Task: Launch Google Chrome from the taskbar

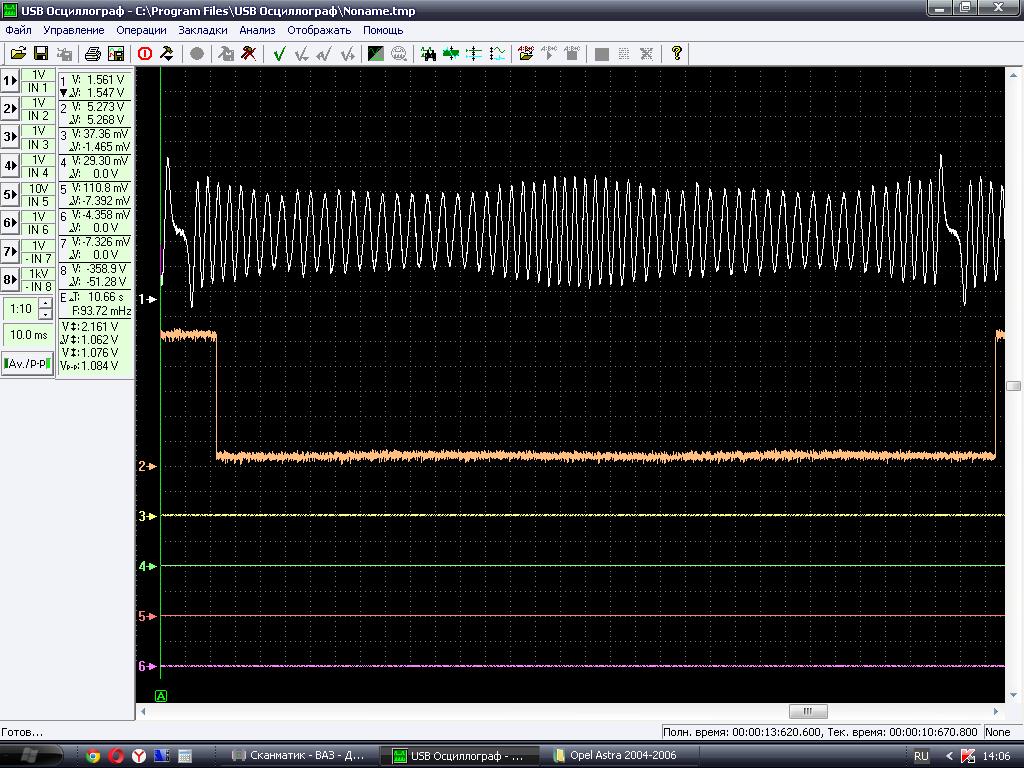Action: (93, 756)
